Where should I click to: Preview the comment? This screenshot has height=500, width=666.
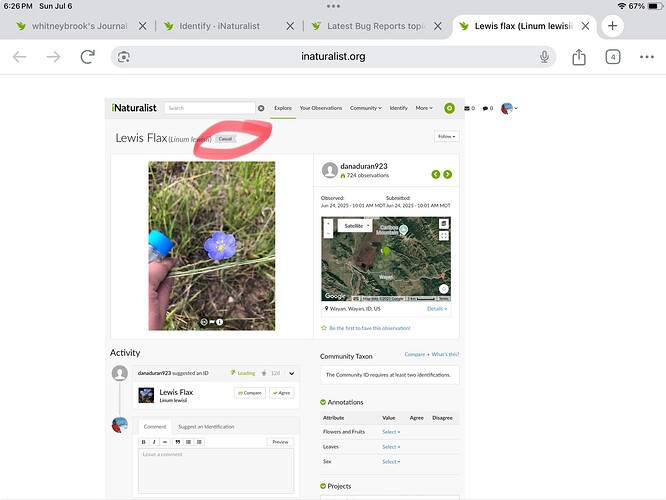tap(280, 442)
